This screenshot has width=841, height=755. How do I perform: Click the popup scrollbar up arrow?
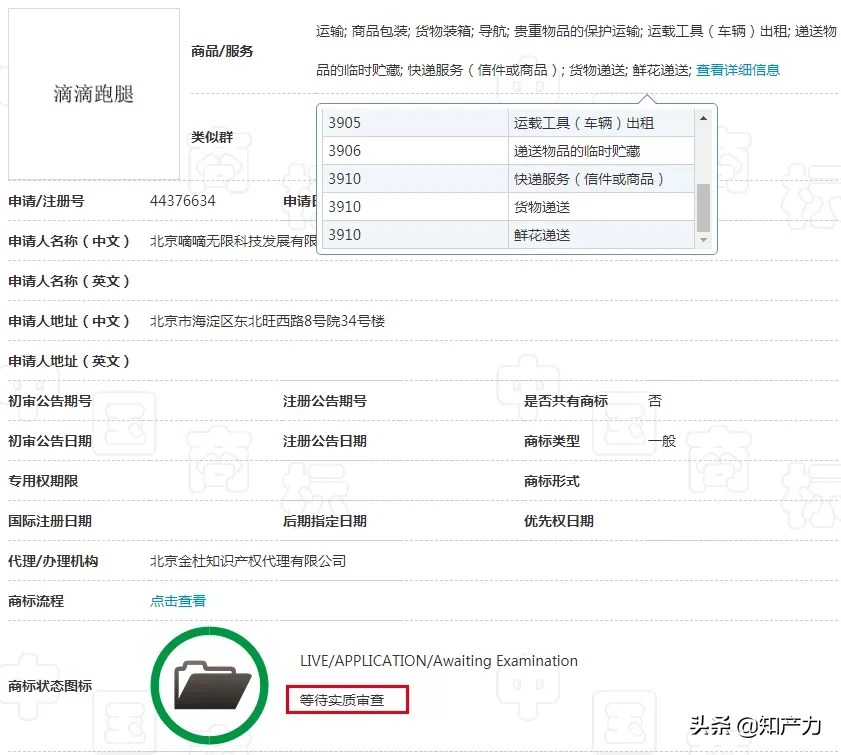[x=703, y=118]
